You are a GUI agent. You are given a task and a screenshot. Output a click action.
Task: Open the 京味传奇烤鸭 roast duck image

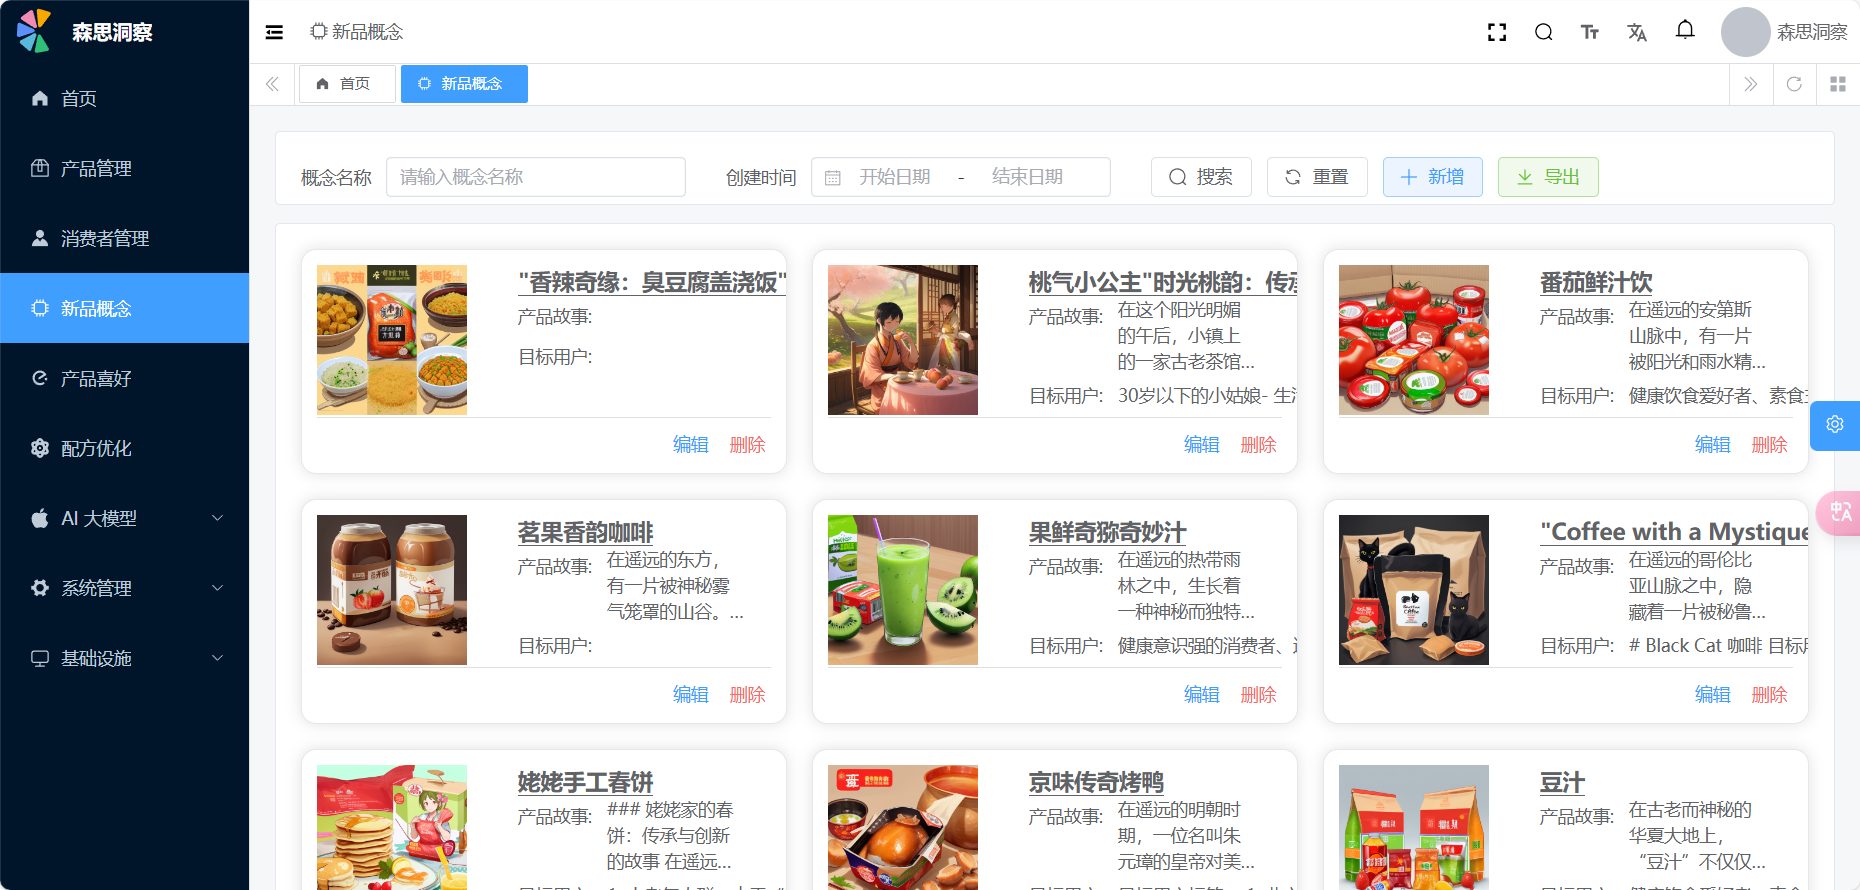click(903, 827)
